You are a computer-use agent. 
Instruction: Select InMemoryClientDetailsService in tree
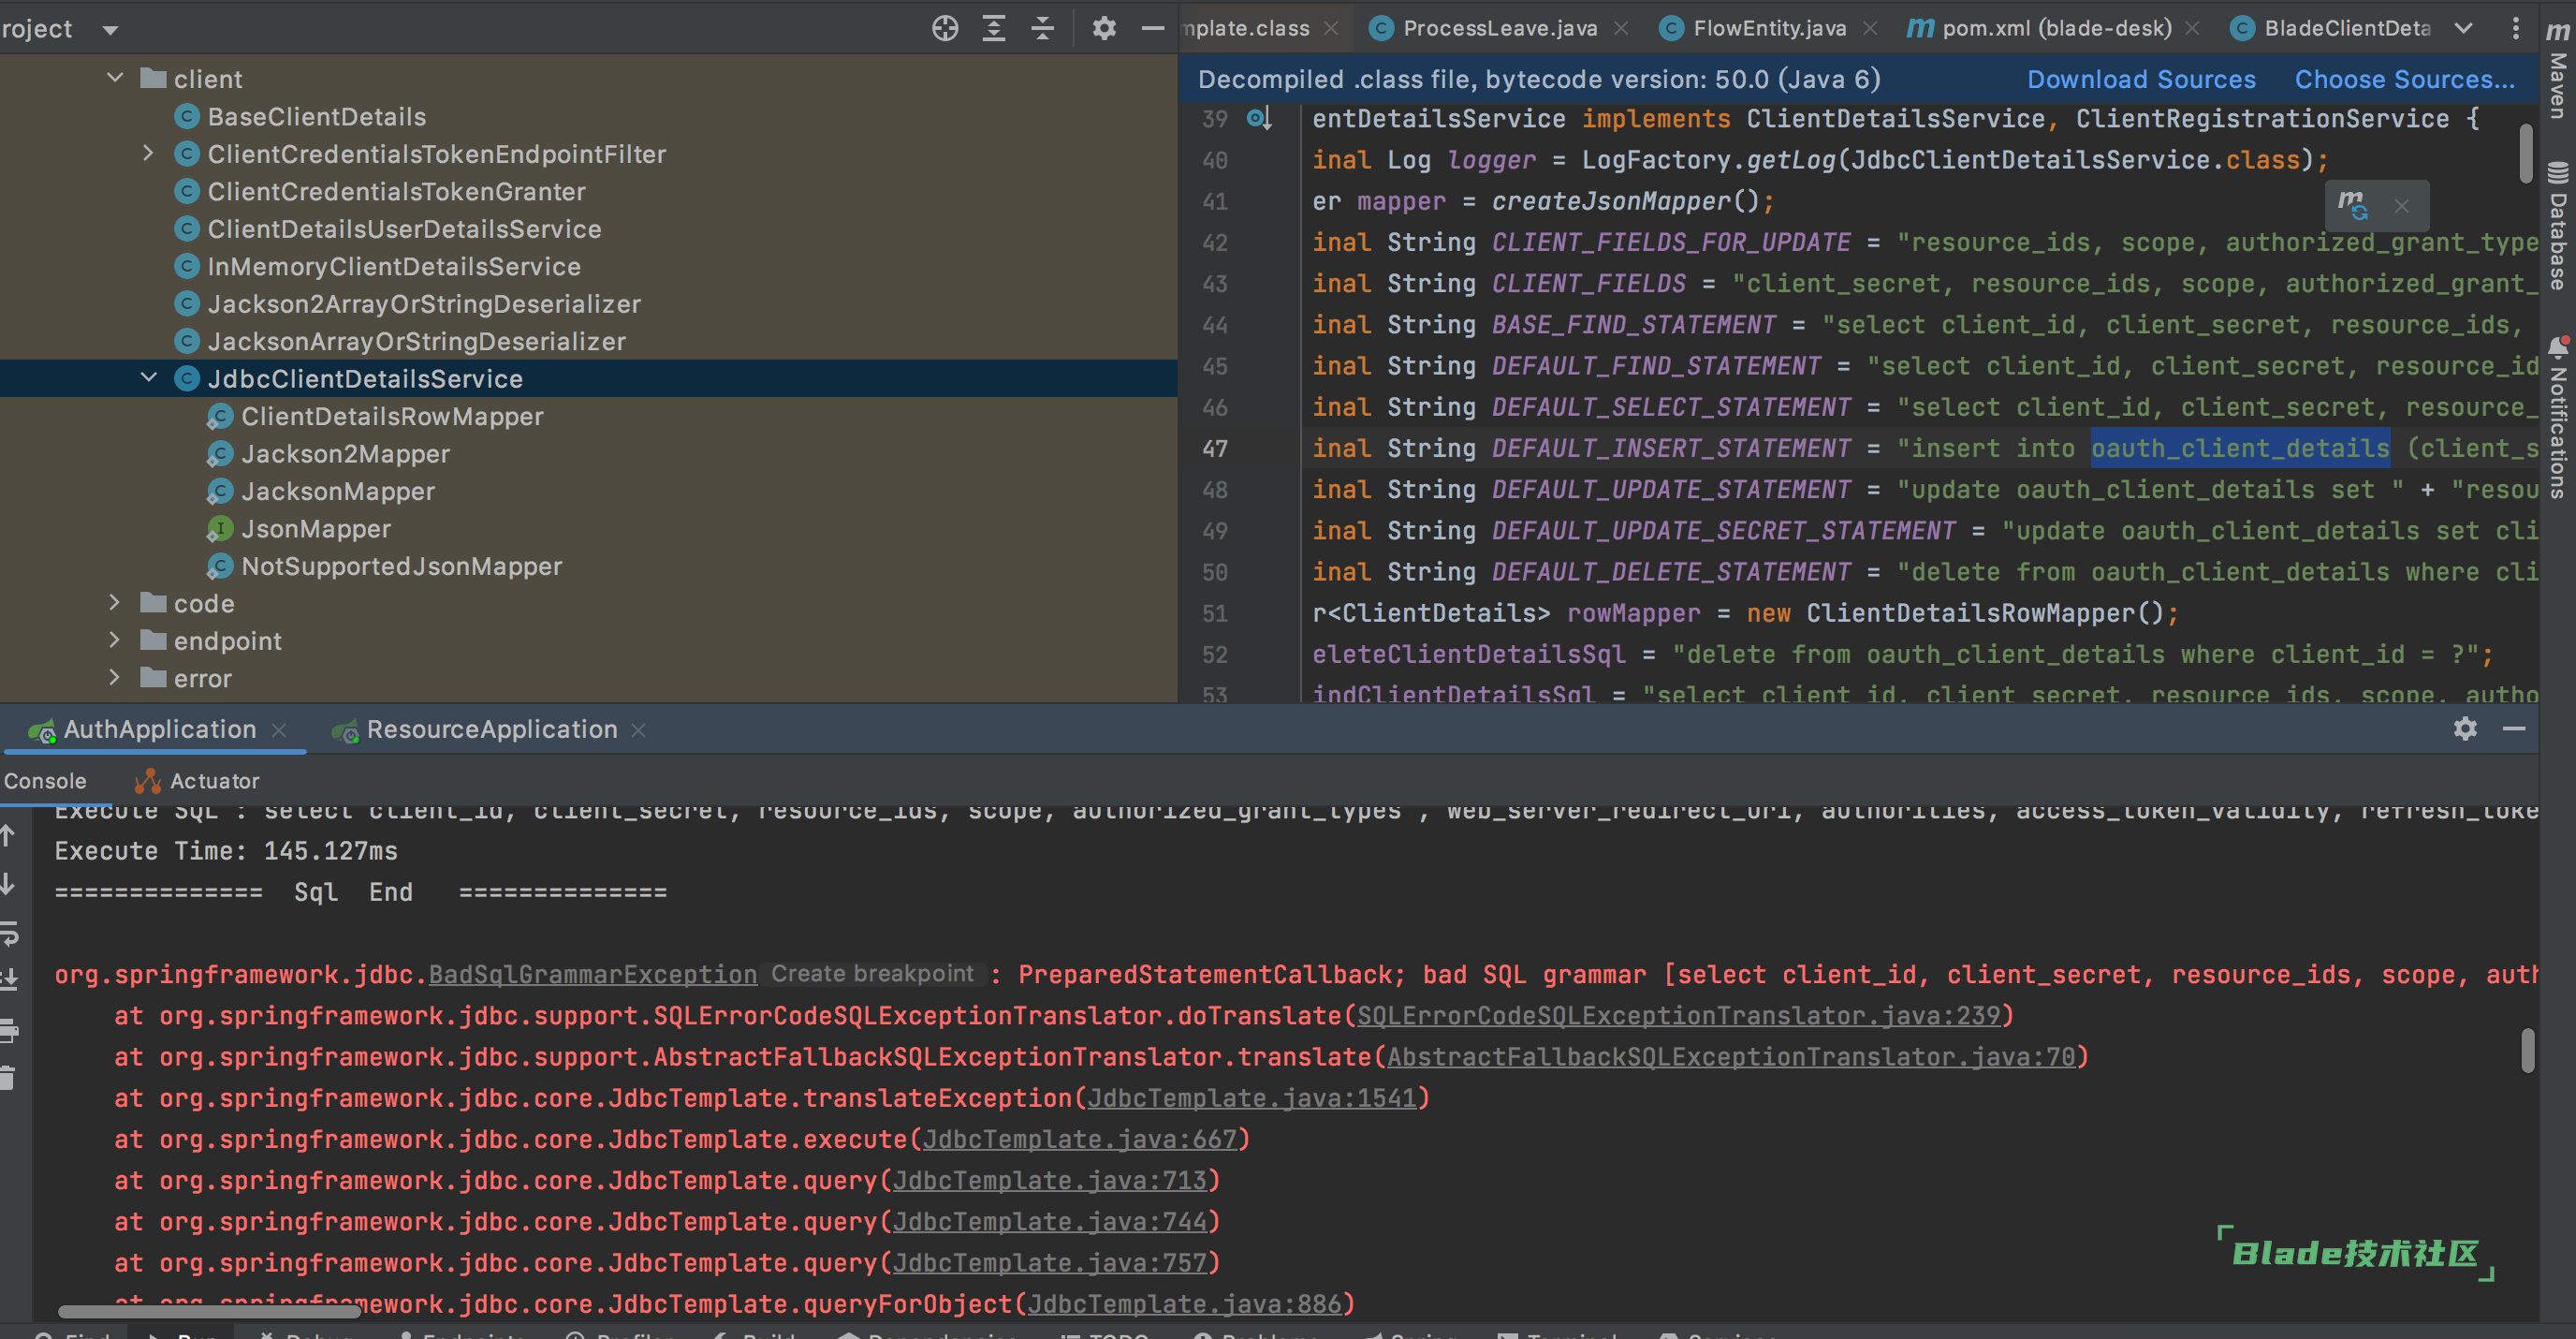click(x=394, y=266)
